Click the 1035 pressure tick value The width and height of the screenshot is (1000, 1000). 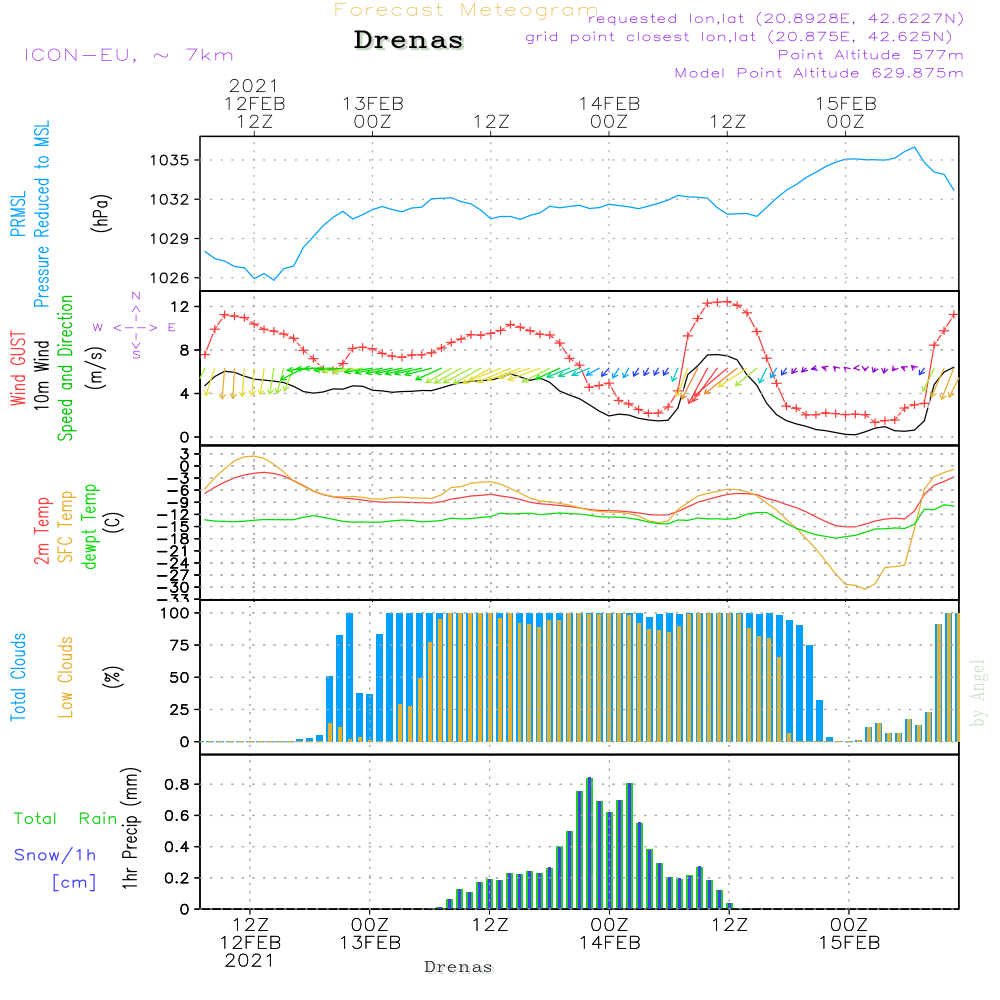click(170, 160)
